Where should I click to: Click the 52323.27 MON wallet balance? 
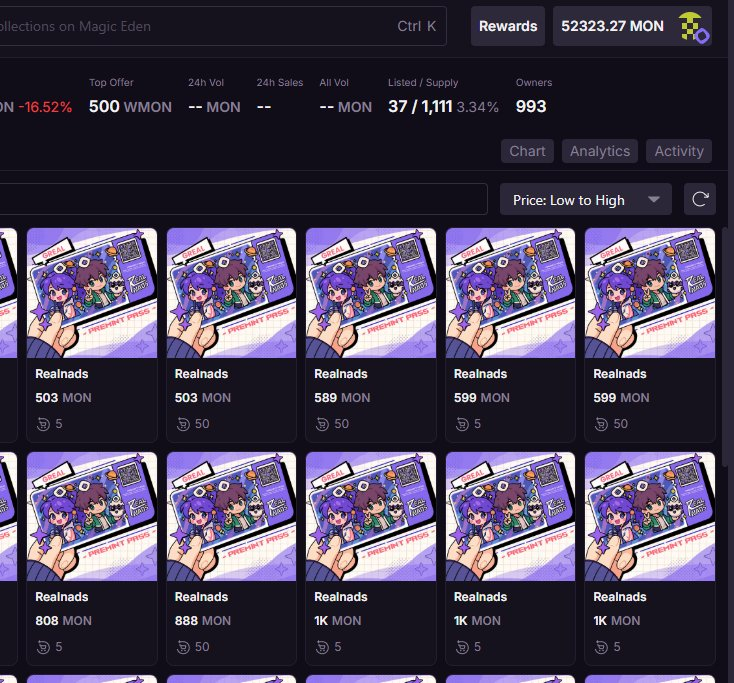point(612,26)
